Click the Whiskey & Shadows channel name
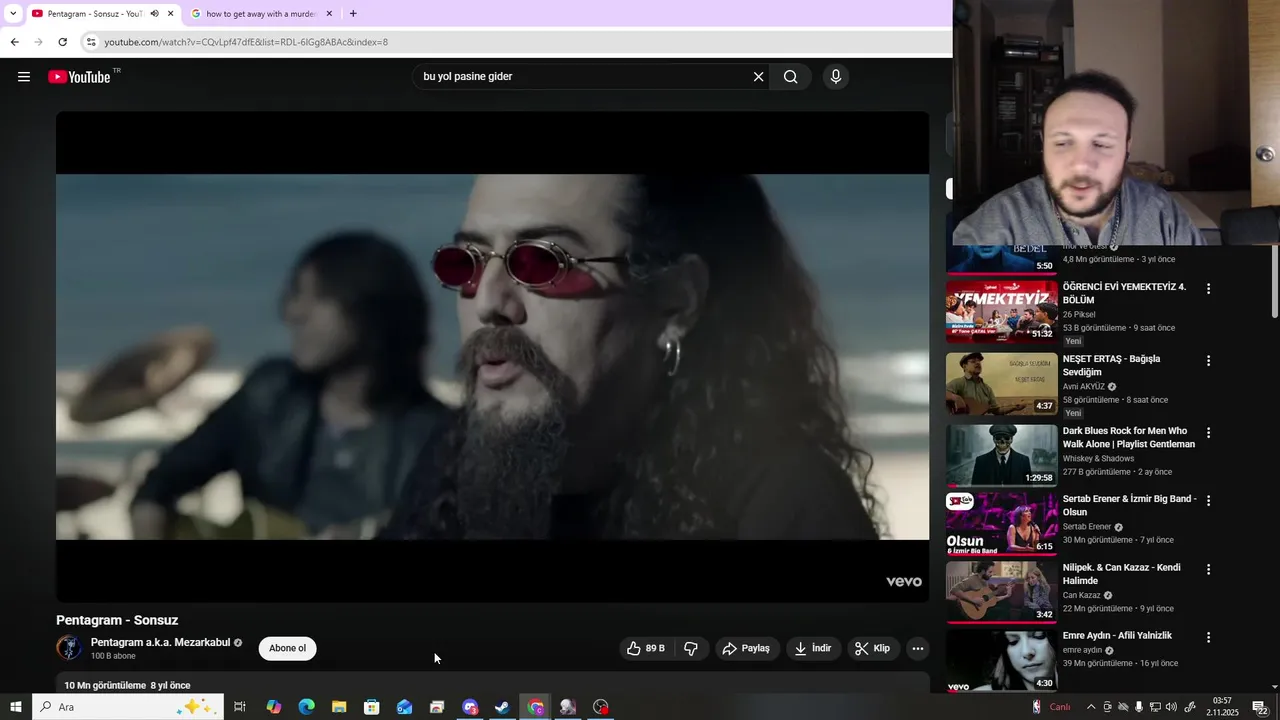Viewport: 1280px width, 720px height. pos(1098,459)
